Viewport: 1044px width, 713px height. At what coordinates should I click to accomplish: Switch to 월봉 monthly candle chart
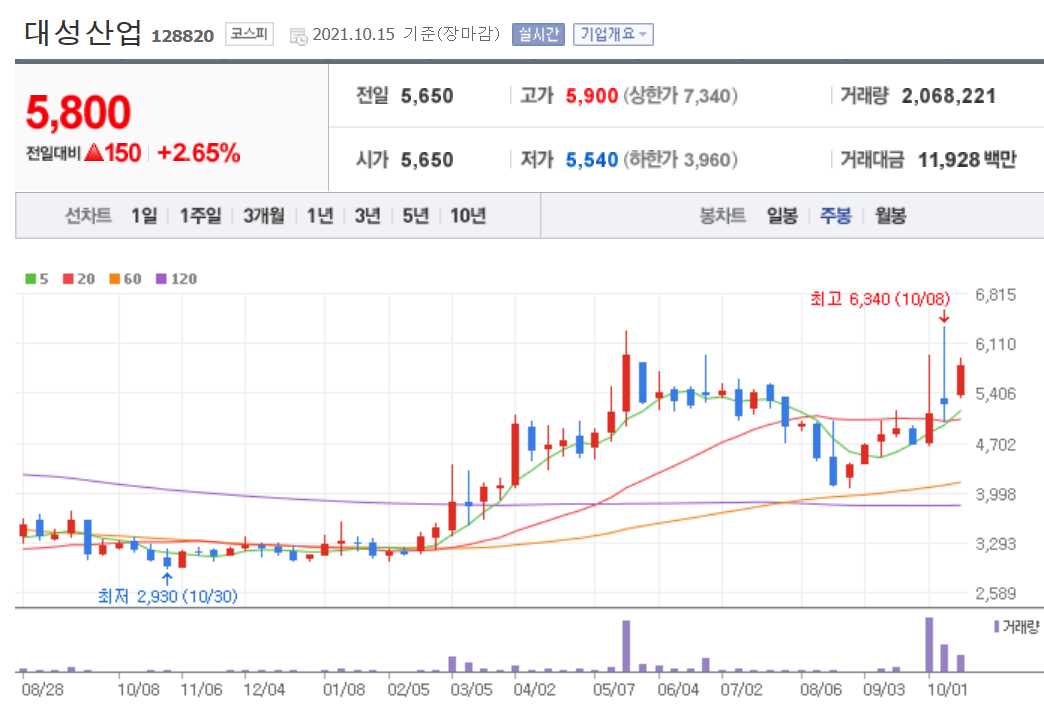point(890,216)
